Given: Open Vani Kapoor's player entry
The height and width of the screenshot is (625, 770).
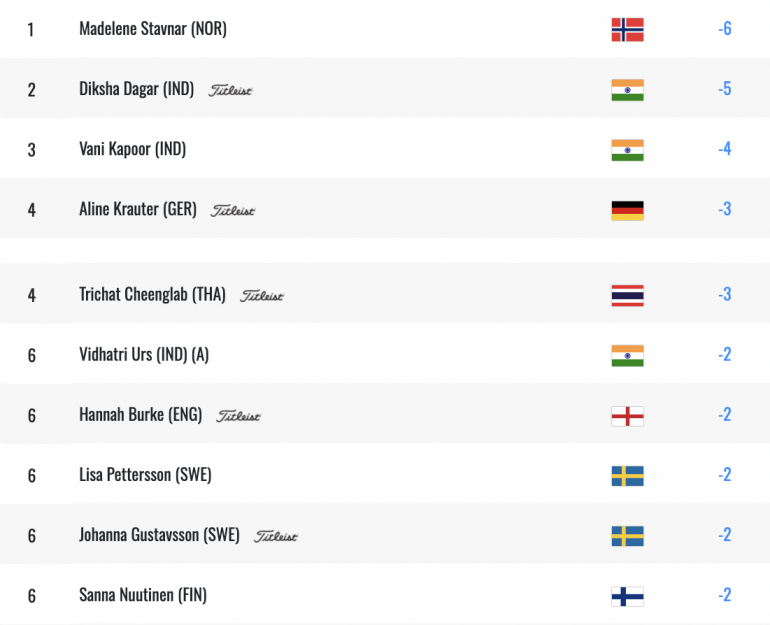Looking at the screenshot, I should [x=133, y=149].
